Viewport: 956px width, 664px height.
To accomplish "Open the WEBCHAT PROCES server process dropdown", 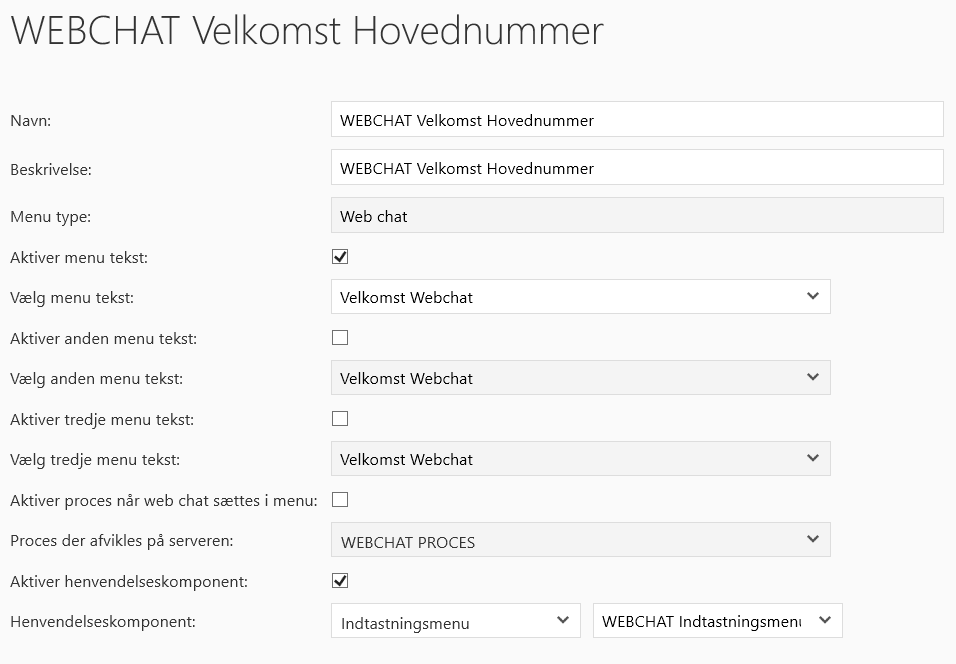I will coord(580,541).
